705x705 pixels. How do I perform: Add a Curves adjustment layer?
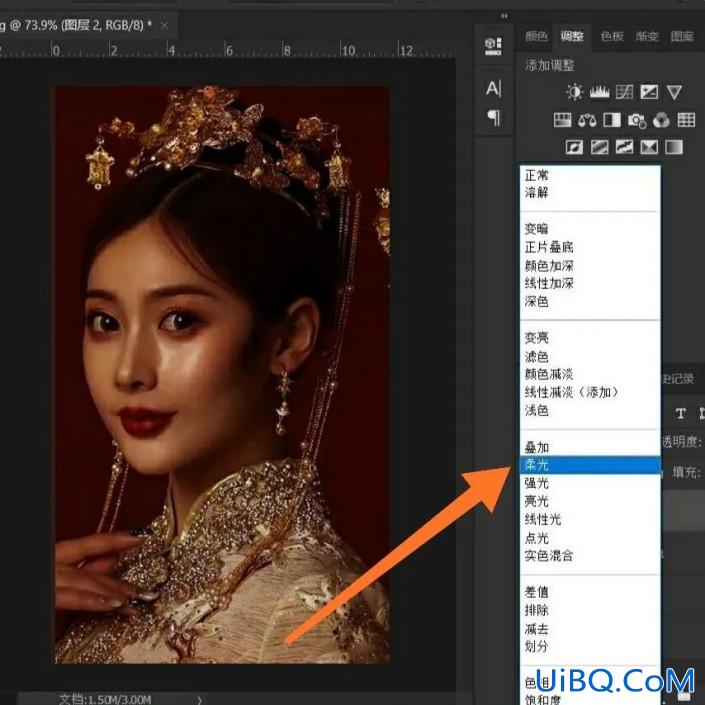click(624, 92)
